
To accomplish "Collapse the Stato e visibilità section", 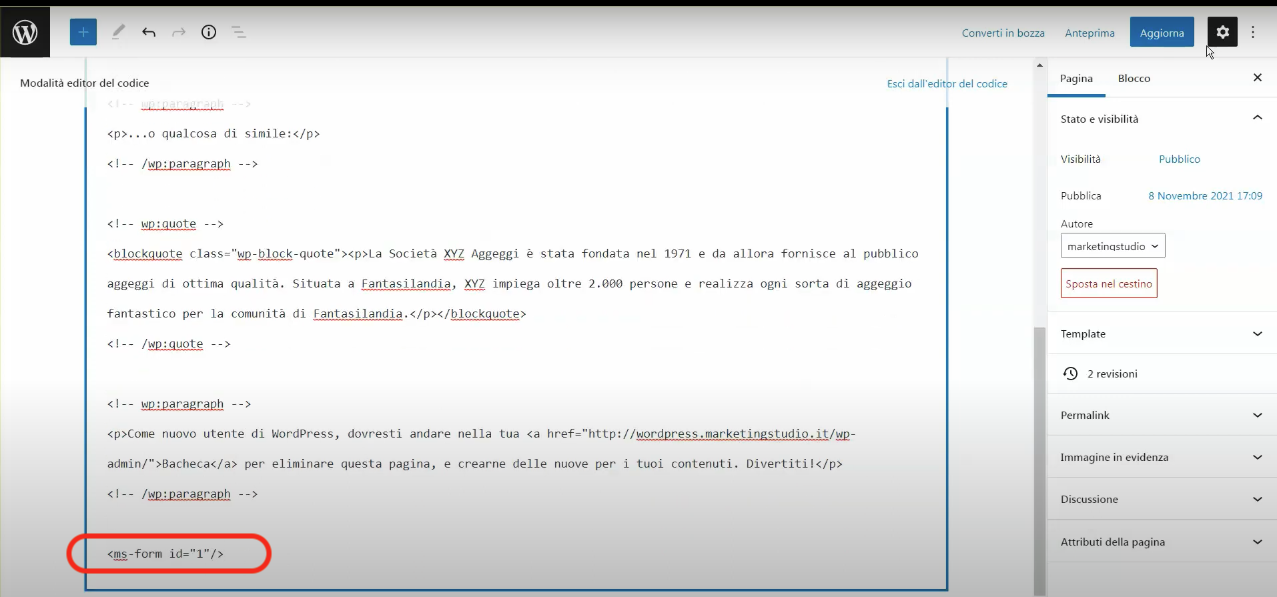I will [1257, 117].
